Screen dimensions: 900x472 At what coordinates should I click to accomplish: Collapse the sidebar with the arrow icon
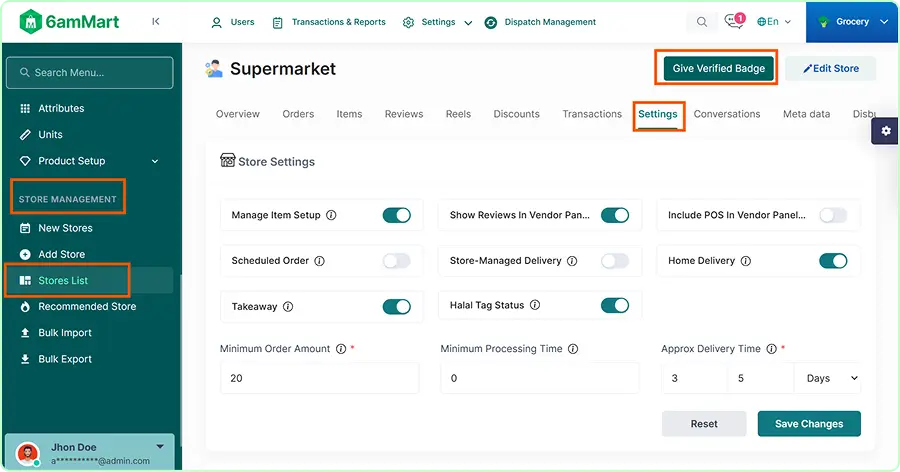coord(156,22)
